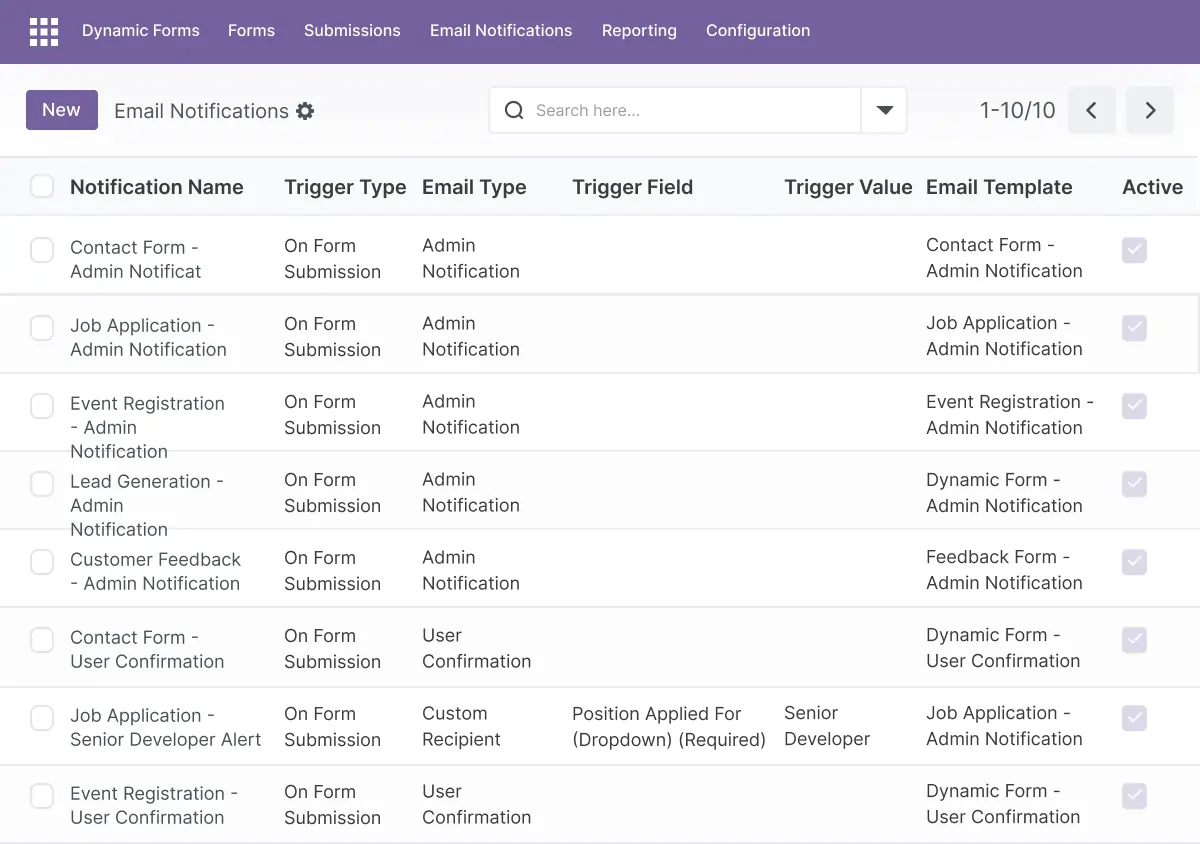The width and height of the screenshot is (1200, 844).
Task: Select the Job Application - Admin Notification row checkbox
Action: point(42,328)
